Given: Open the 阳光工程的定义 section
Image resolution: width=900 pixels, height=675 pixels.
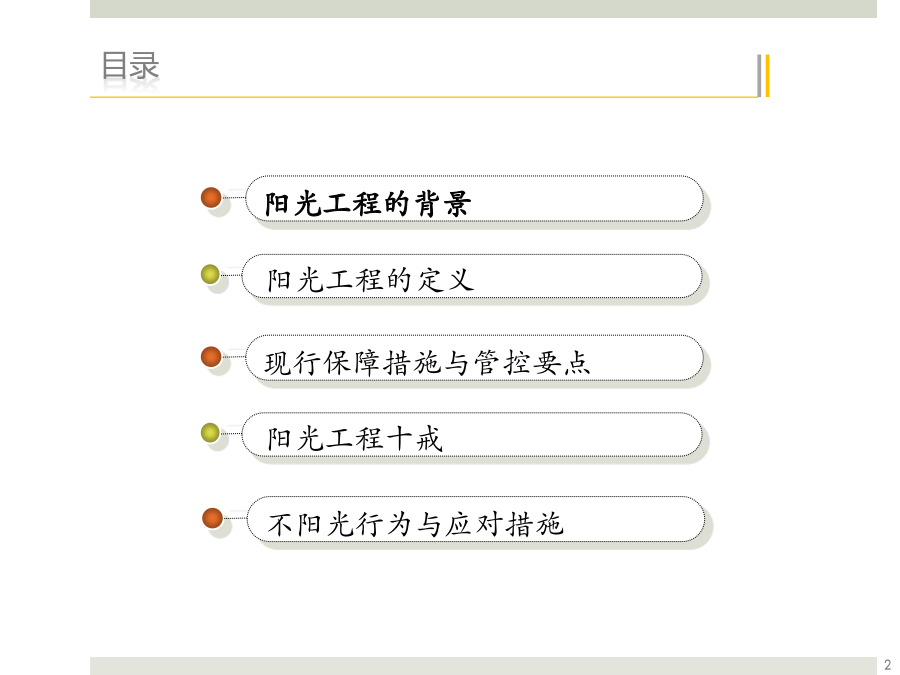Looking at the screenshot, I should click(370, 280).
